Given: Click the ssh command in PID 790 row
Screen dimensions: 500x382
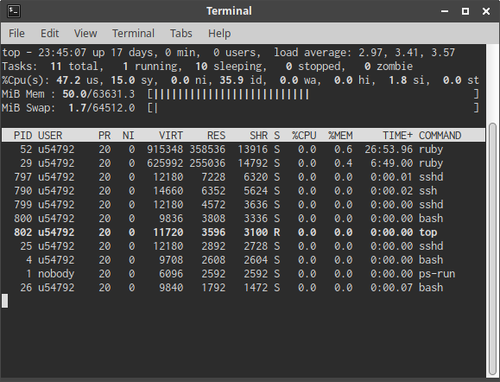Looking at the screenshot, I should coord(428,191).
